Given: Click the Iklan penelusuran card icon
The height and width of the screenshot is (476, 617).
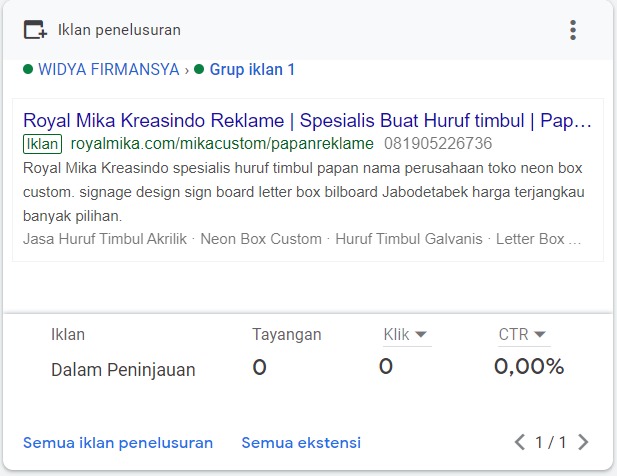Looking at the screenshot, I should [35, 30].
